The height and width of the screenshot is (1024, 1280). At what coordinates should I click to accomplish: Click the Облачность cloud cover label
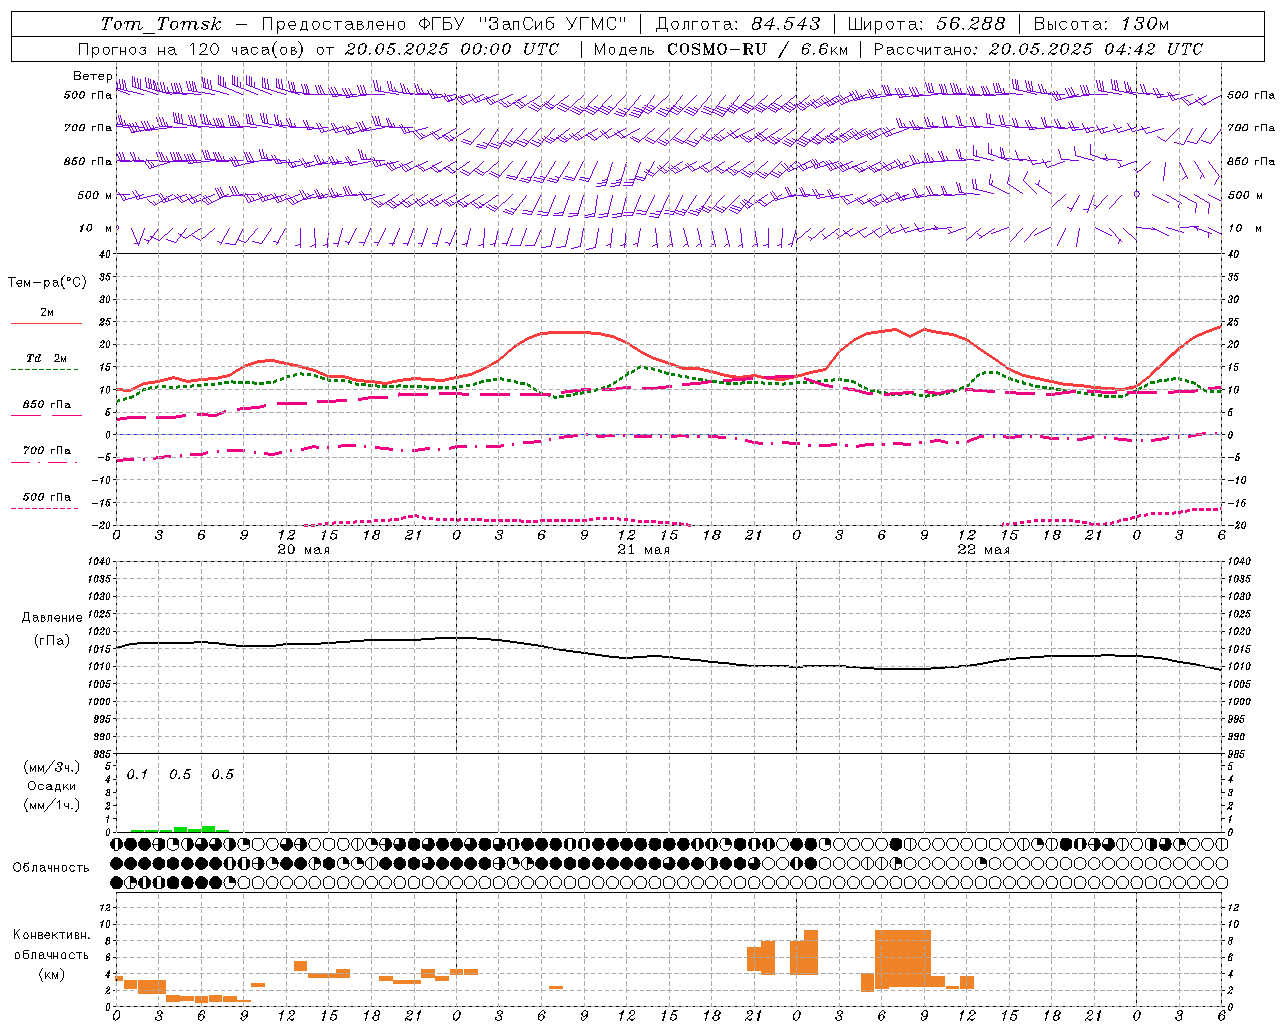pos(51,867)
